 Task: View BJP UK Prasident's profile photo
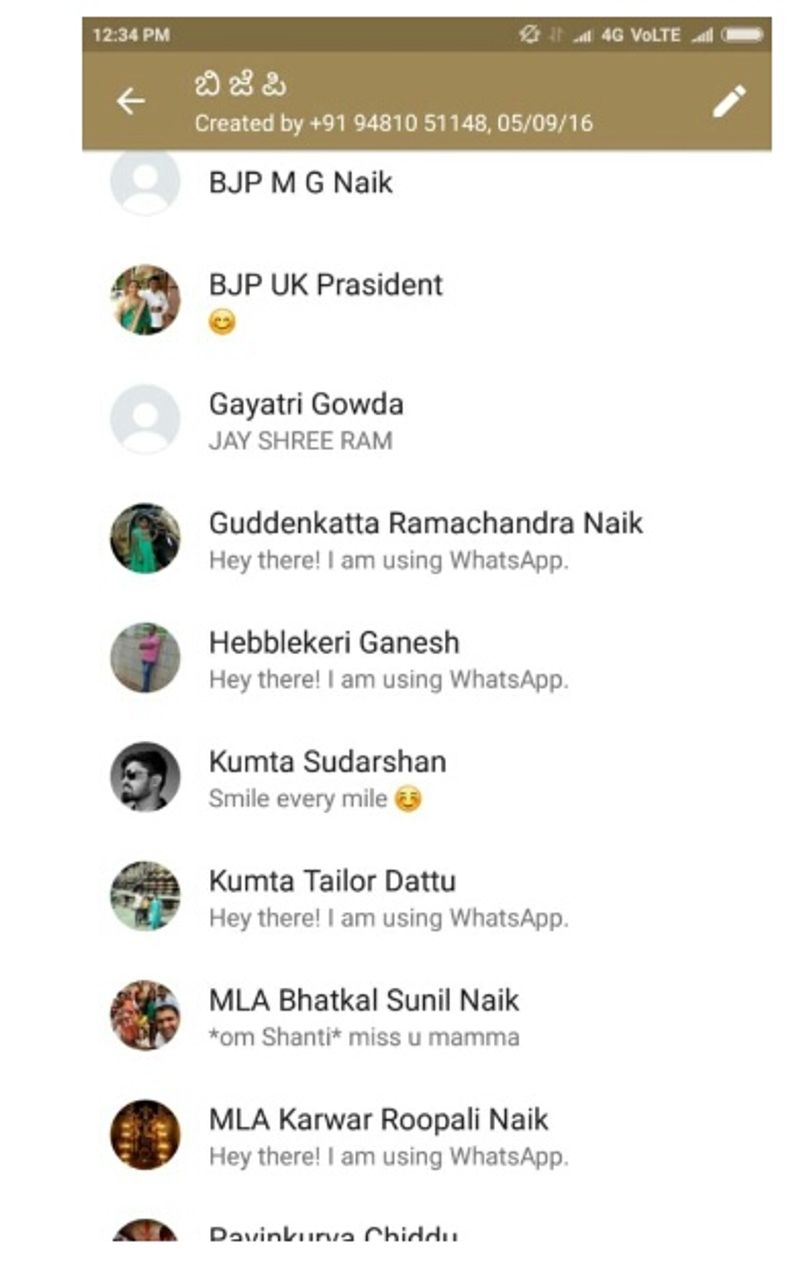pyautogui.click(x=145, y=299)
